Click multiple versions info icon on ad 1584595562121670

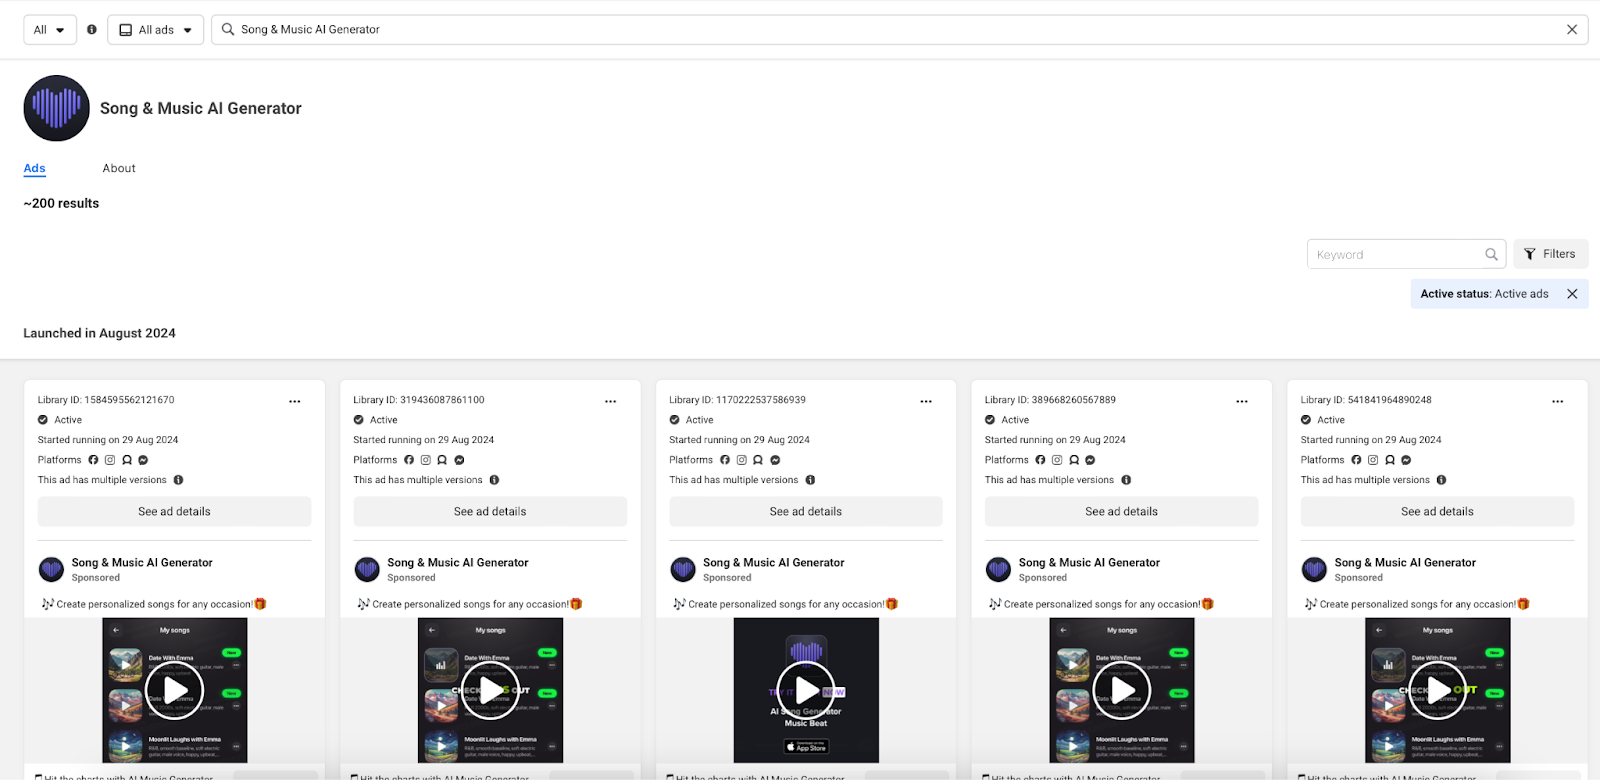pos(179,480)
